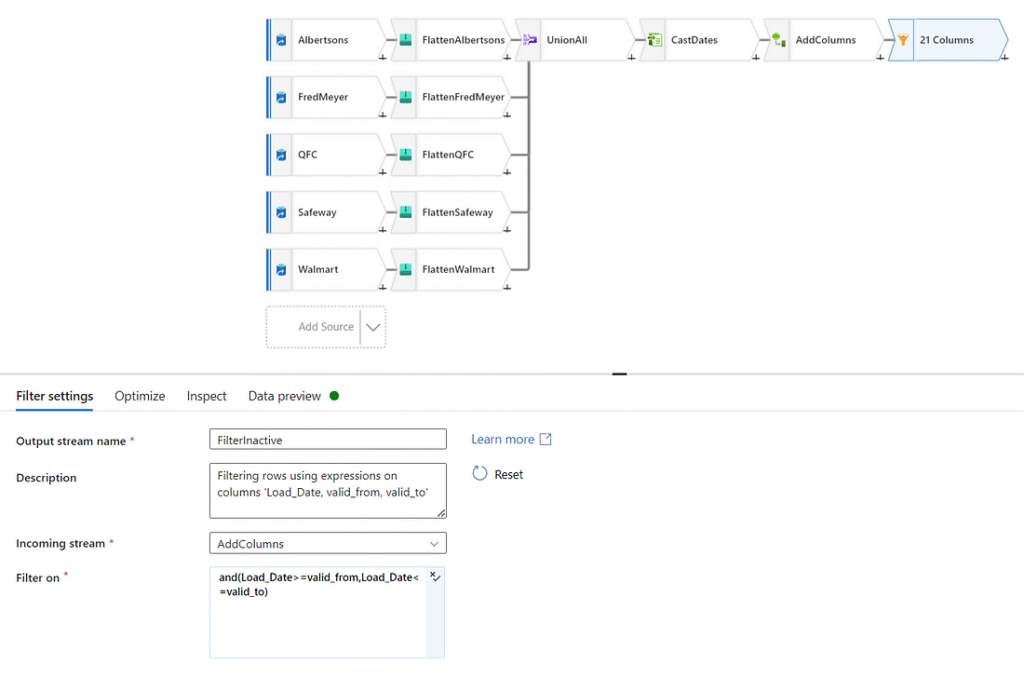The image size is (1024, 692).
Task: Select the CastDates node label
Action: (x=694, y=40)
